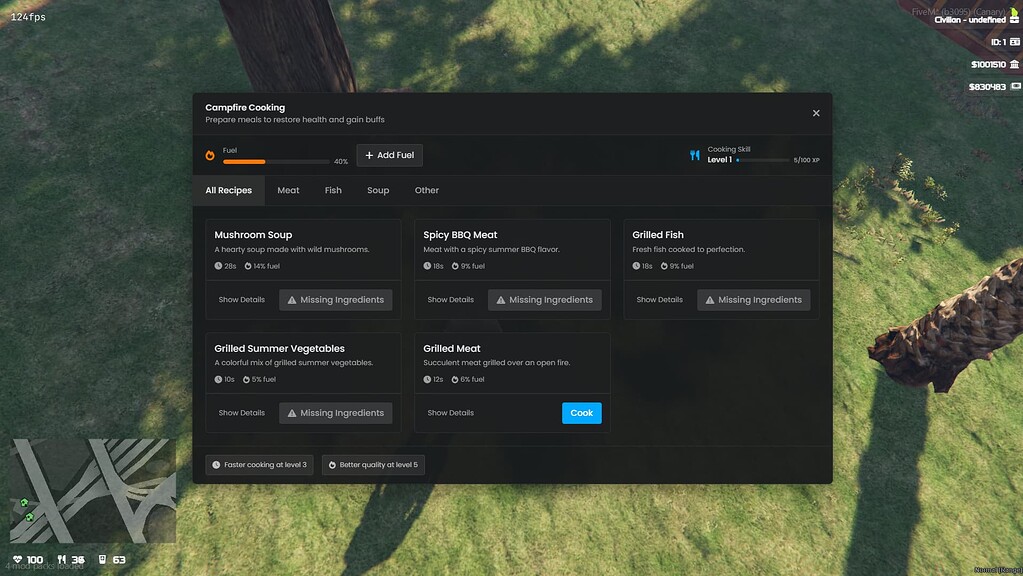Click the hunger icon in bottom HUD

click(x=62, y=560)
